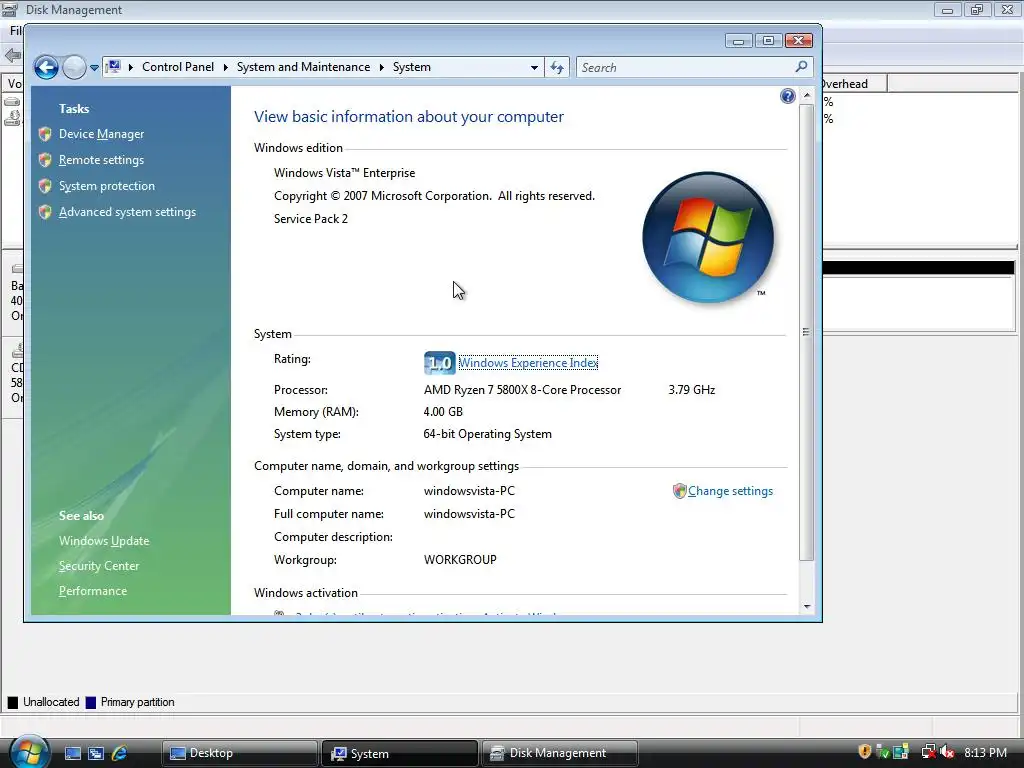Click the Windows Vista logo image
This screenshot has width=1024, height=768.
(708, 237)
